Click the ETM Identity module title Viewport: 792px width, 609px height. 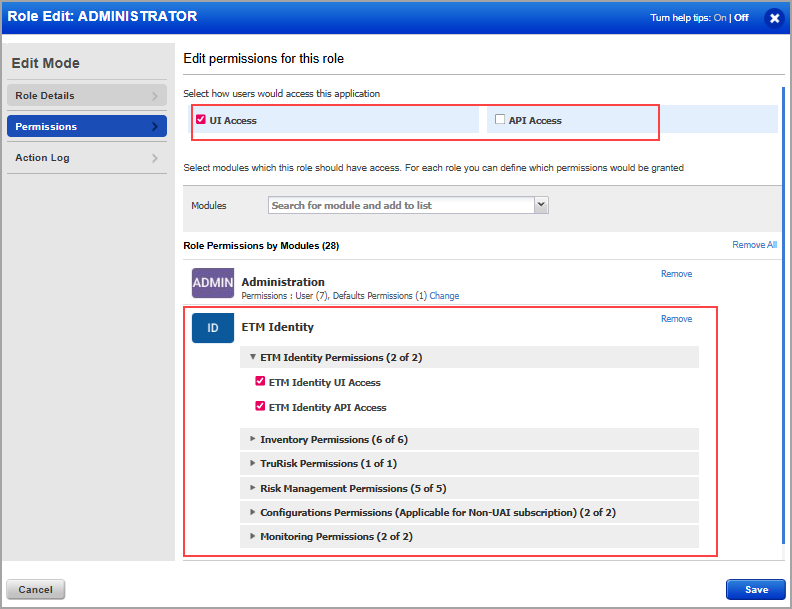coord(277,327)
